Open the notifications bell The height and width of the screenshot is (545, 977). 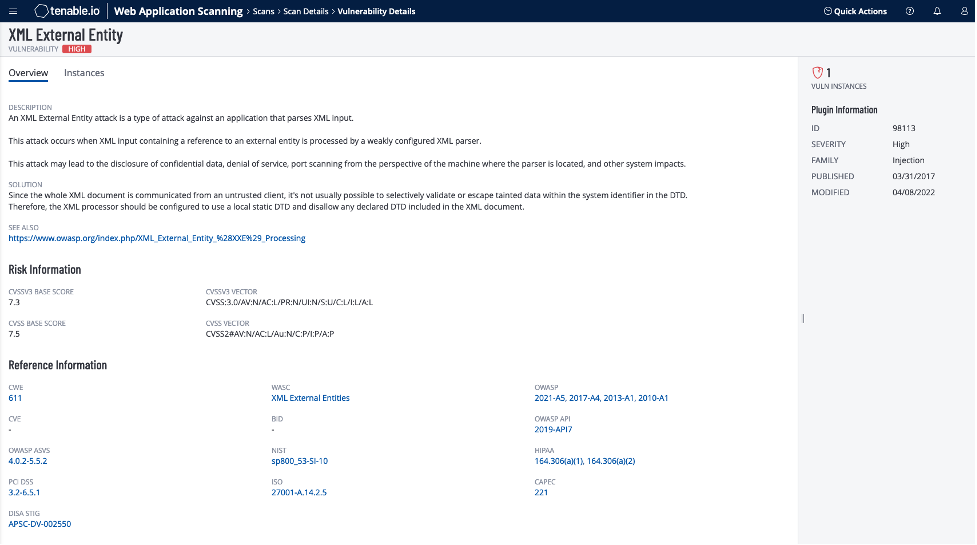[x=936, y=11]
